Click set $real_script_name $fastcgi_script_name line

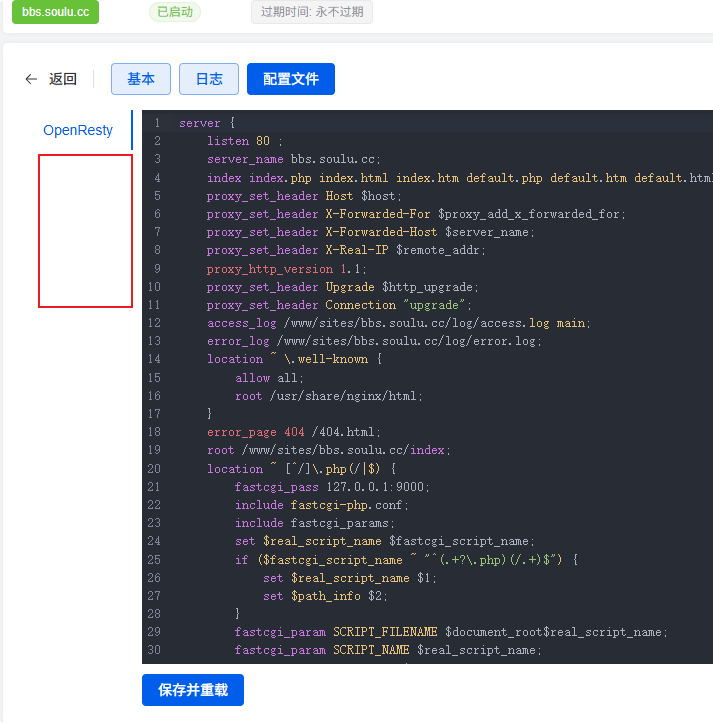click(x=385, y=541)
